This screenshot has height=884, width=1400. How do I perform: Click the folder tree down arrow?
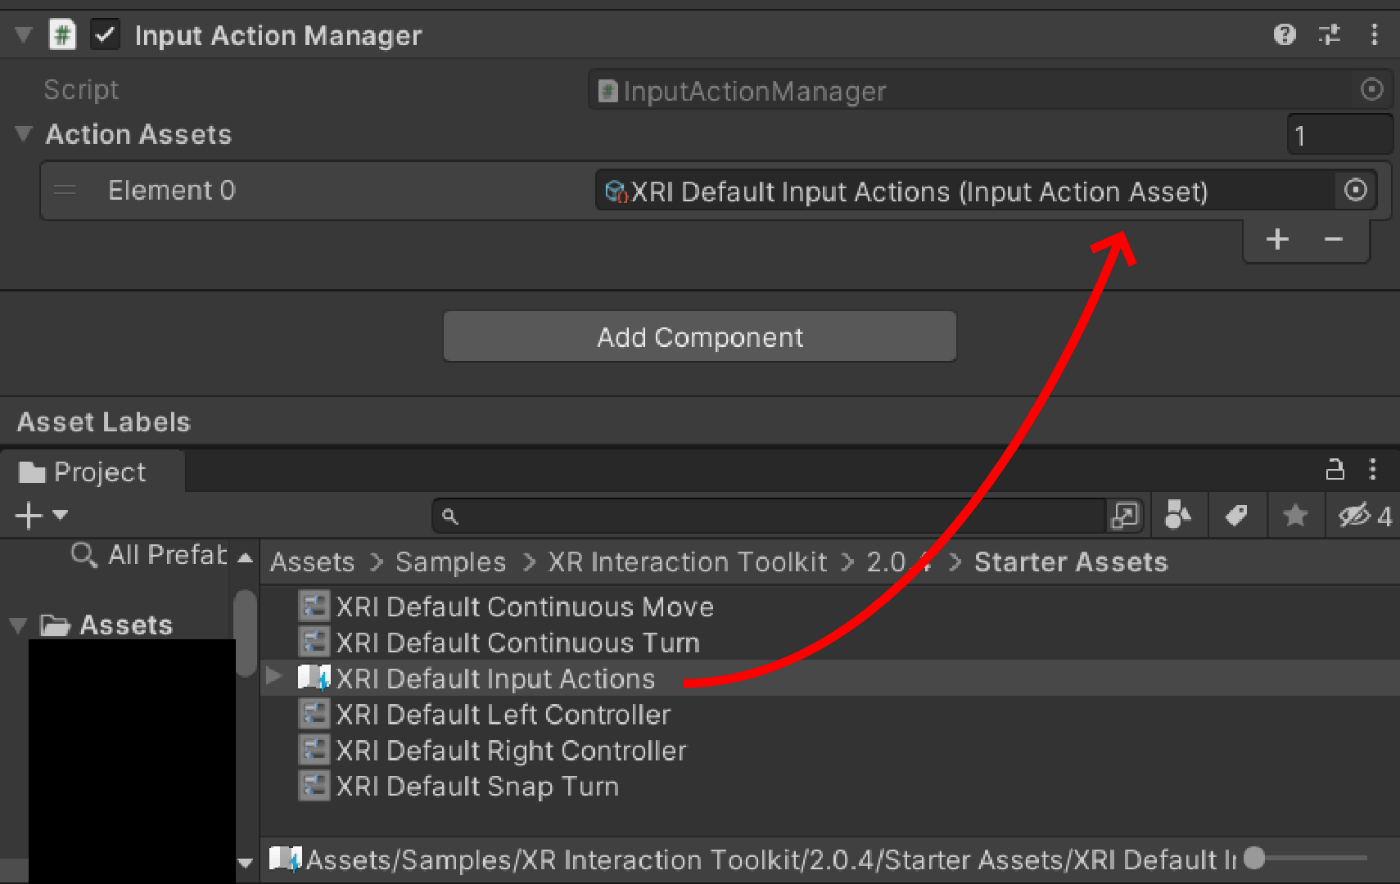(245, 862)
